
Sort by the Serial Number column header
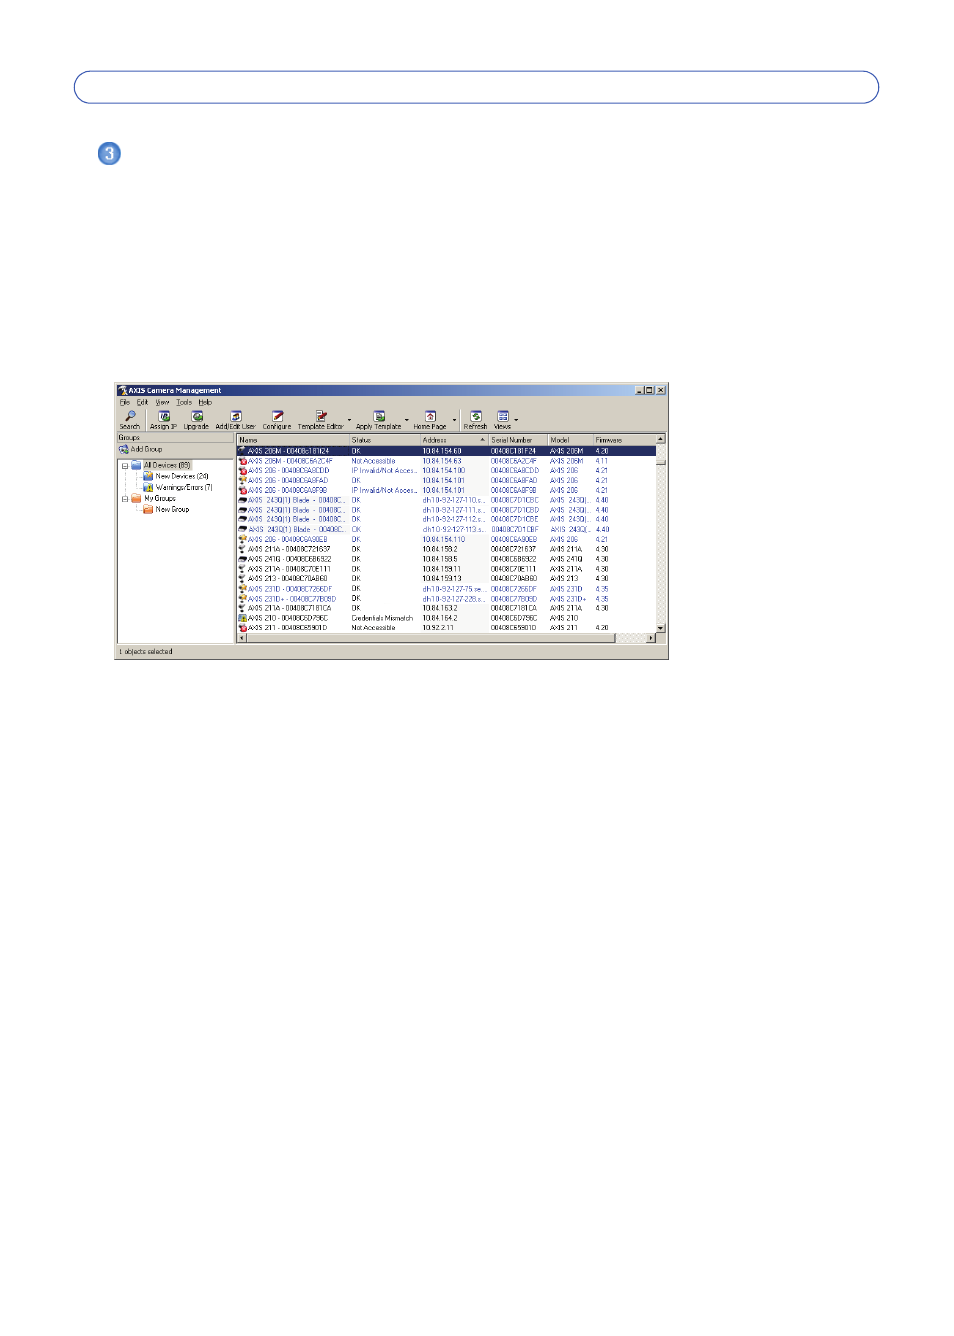(x=518, y=440)
